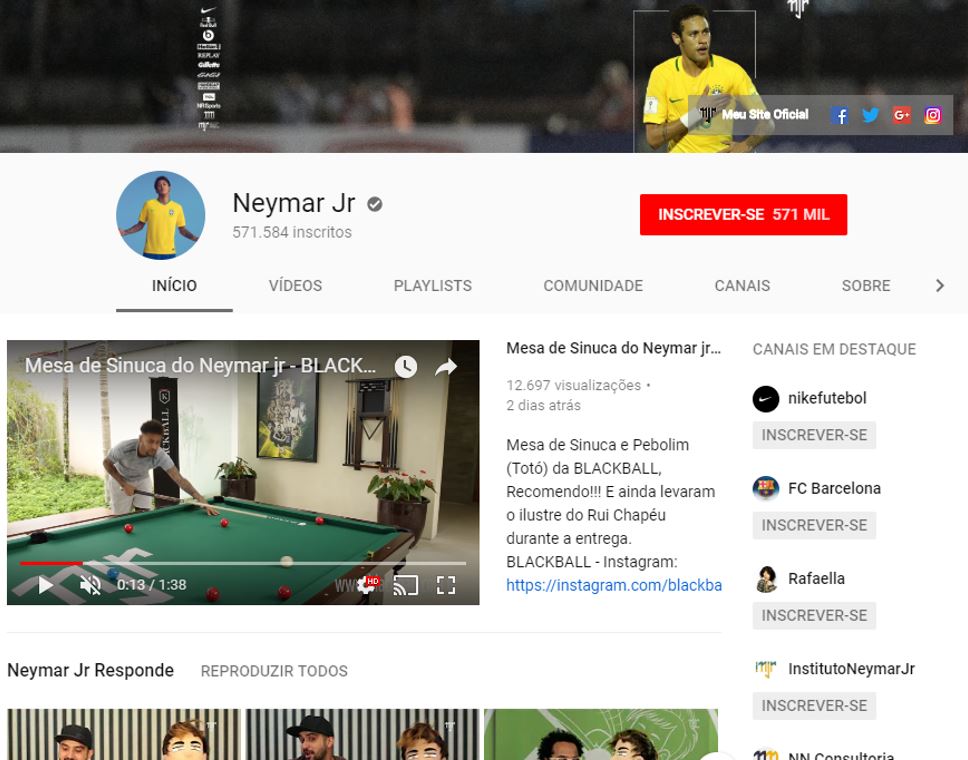Click the nikefutebol channel name
Screen dimensions: 968x760
pos(827,398)
